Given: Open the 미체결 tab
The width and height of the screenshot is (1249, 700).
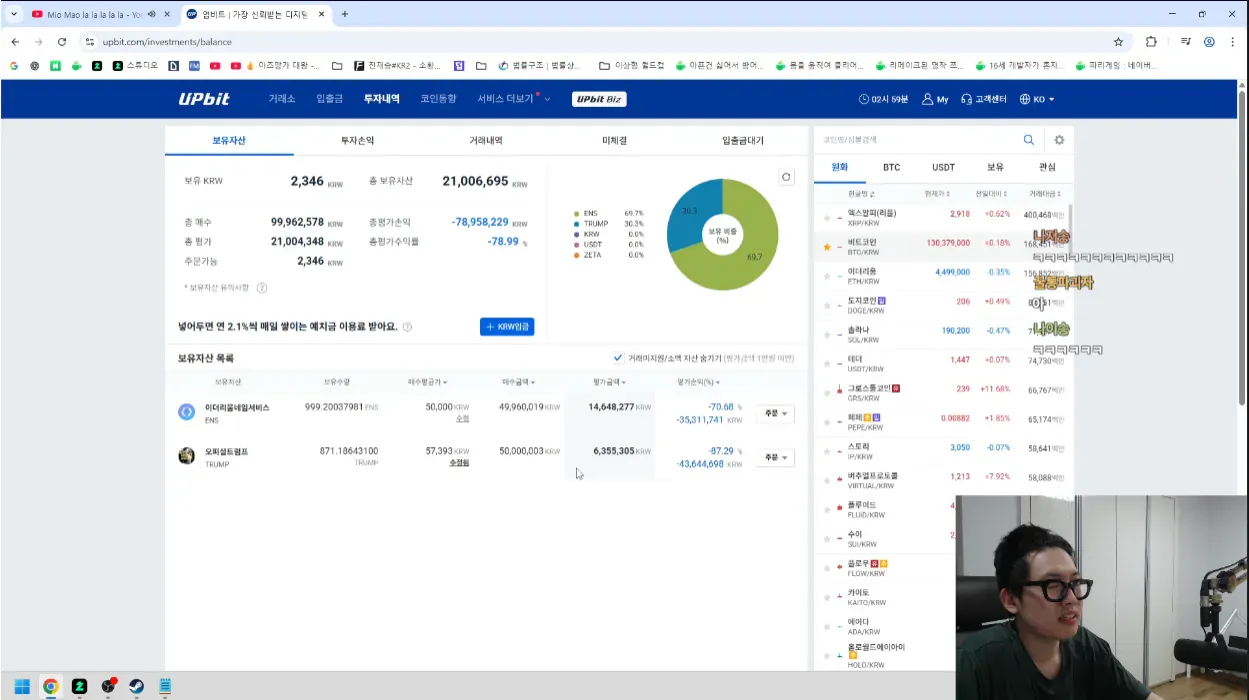Looking at the screenshot, I should tap(614, 141).
